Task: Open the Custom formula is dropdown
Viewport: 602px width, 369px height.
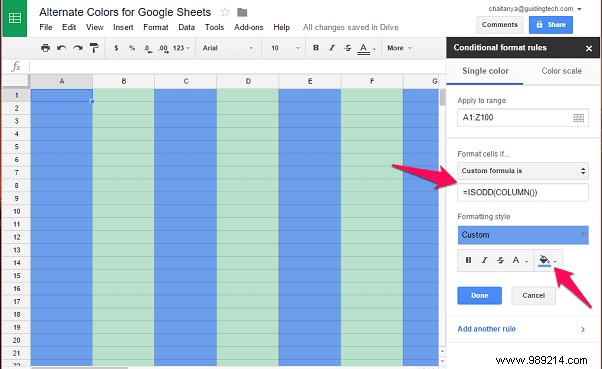Action: pos(523,171)
